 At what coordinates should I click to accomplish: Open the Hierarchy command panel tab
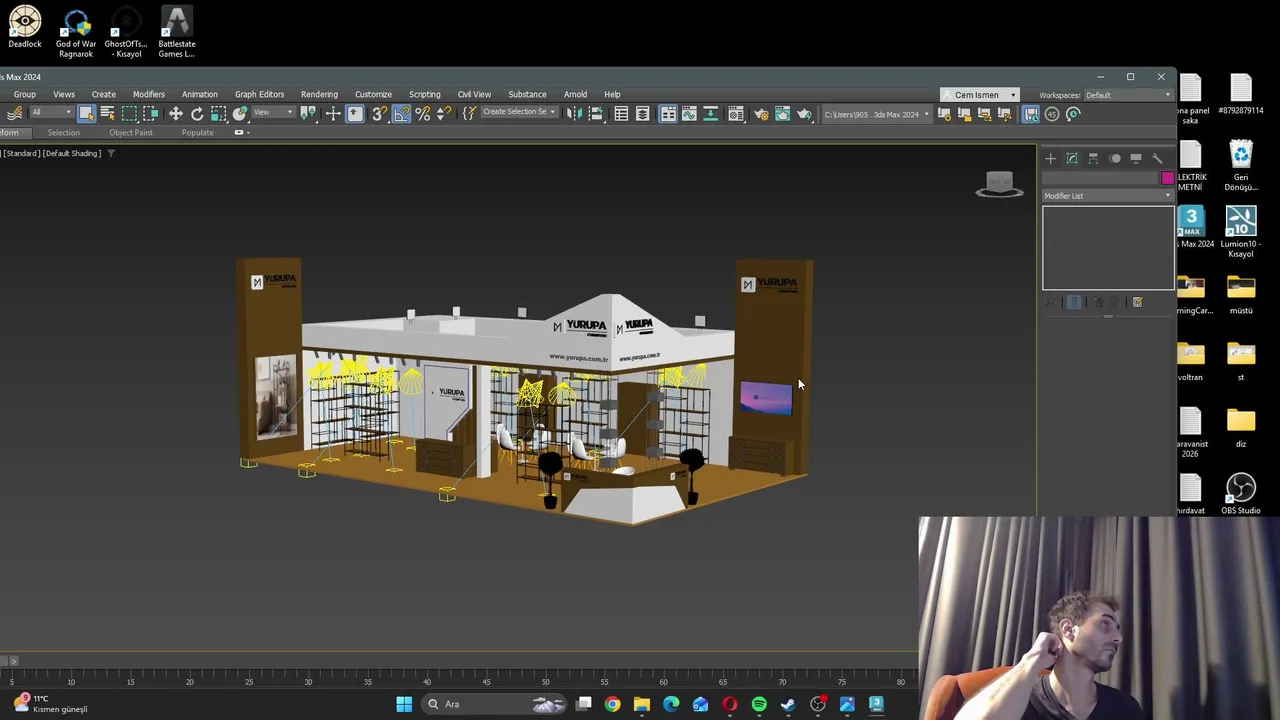point(1093,158)
